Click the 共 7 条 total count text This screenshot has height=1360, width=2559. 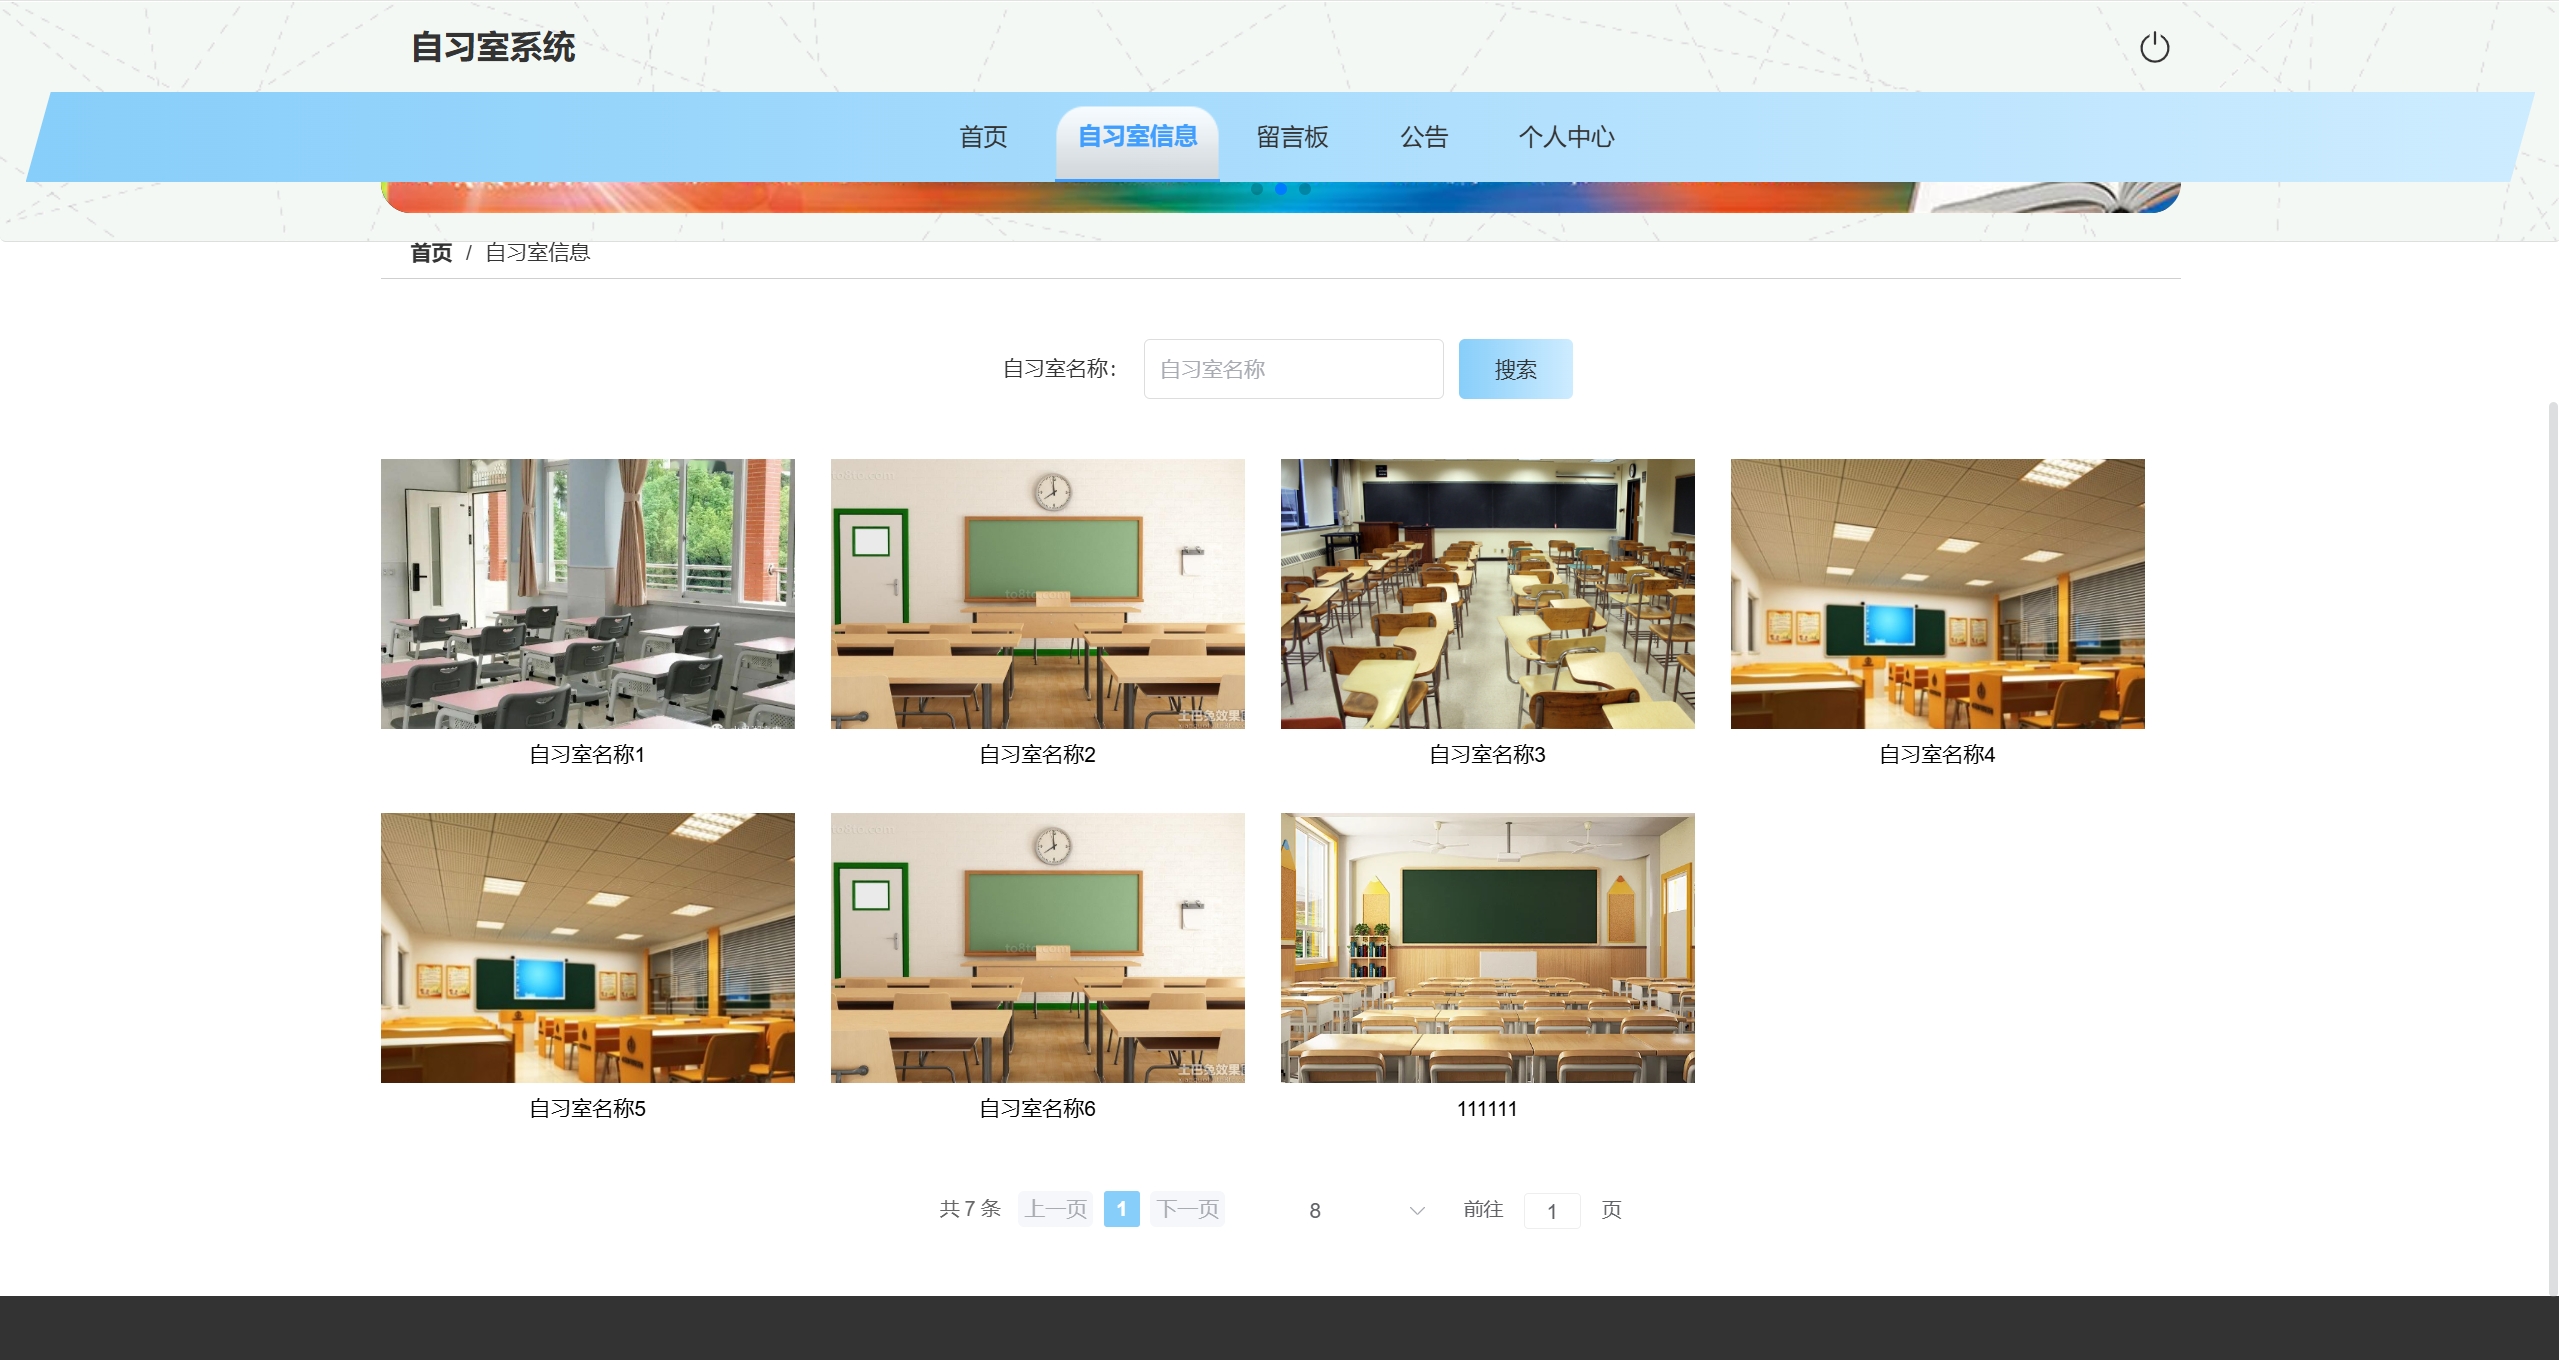pos(970,1209)
